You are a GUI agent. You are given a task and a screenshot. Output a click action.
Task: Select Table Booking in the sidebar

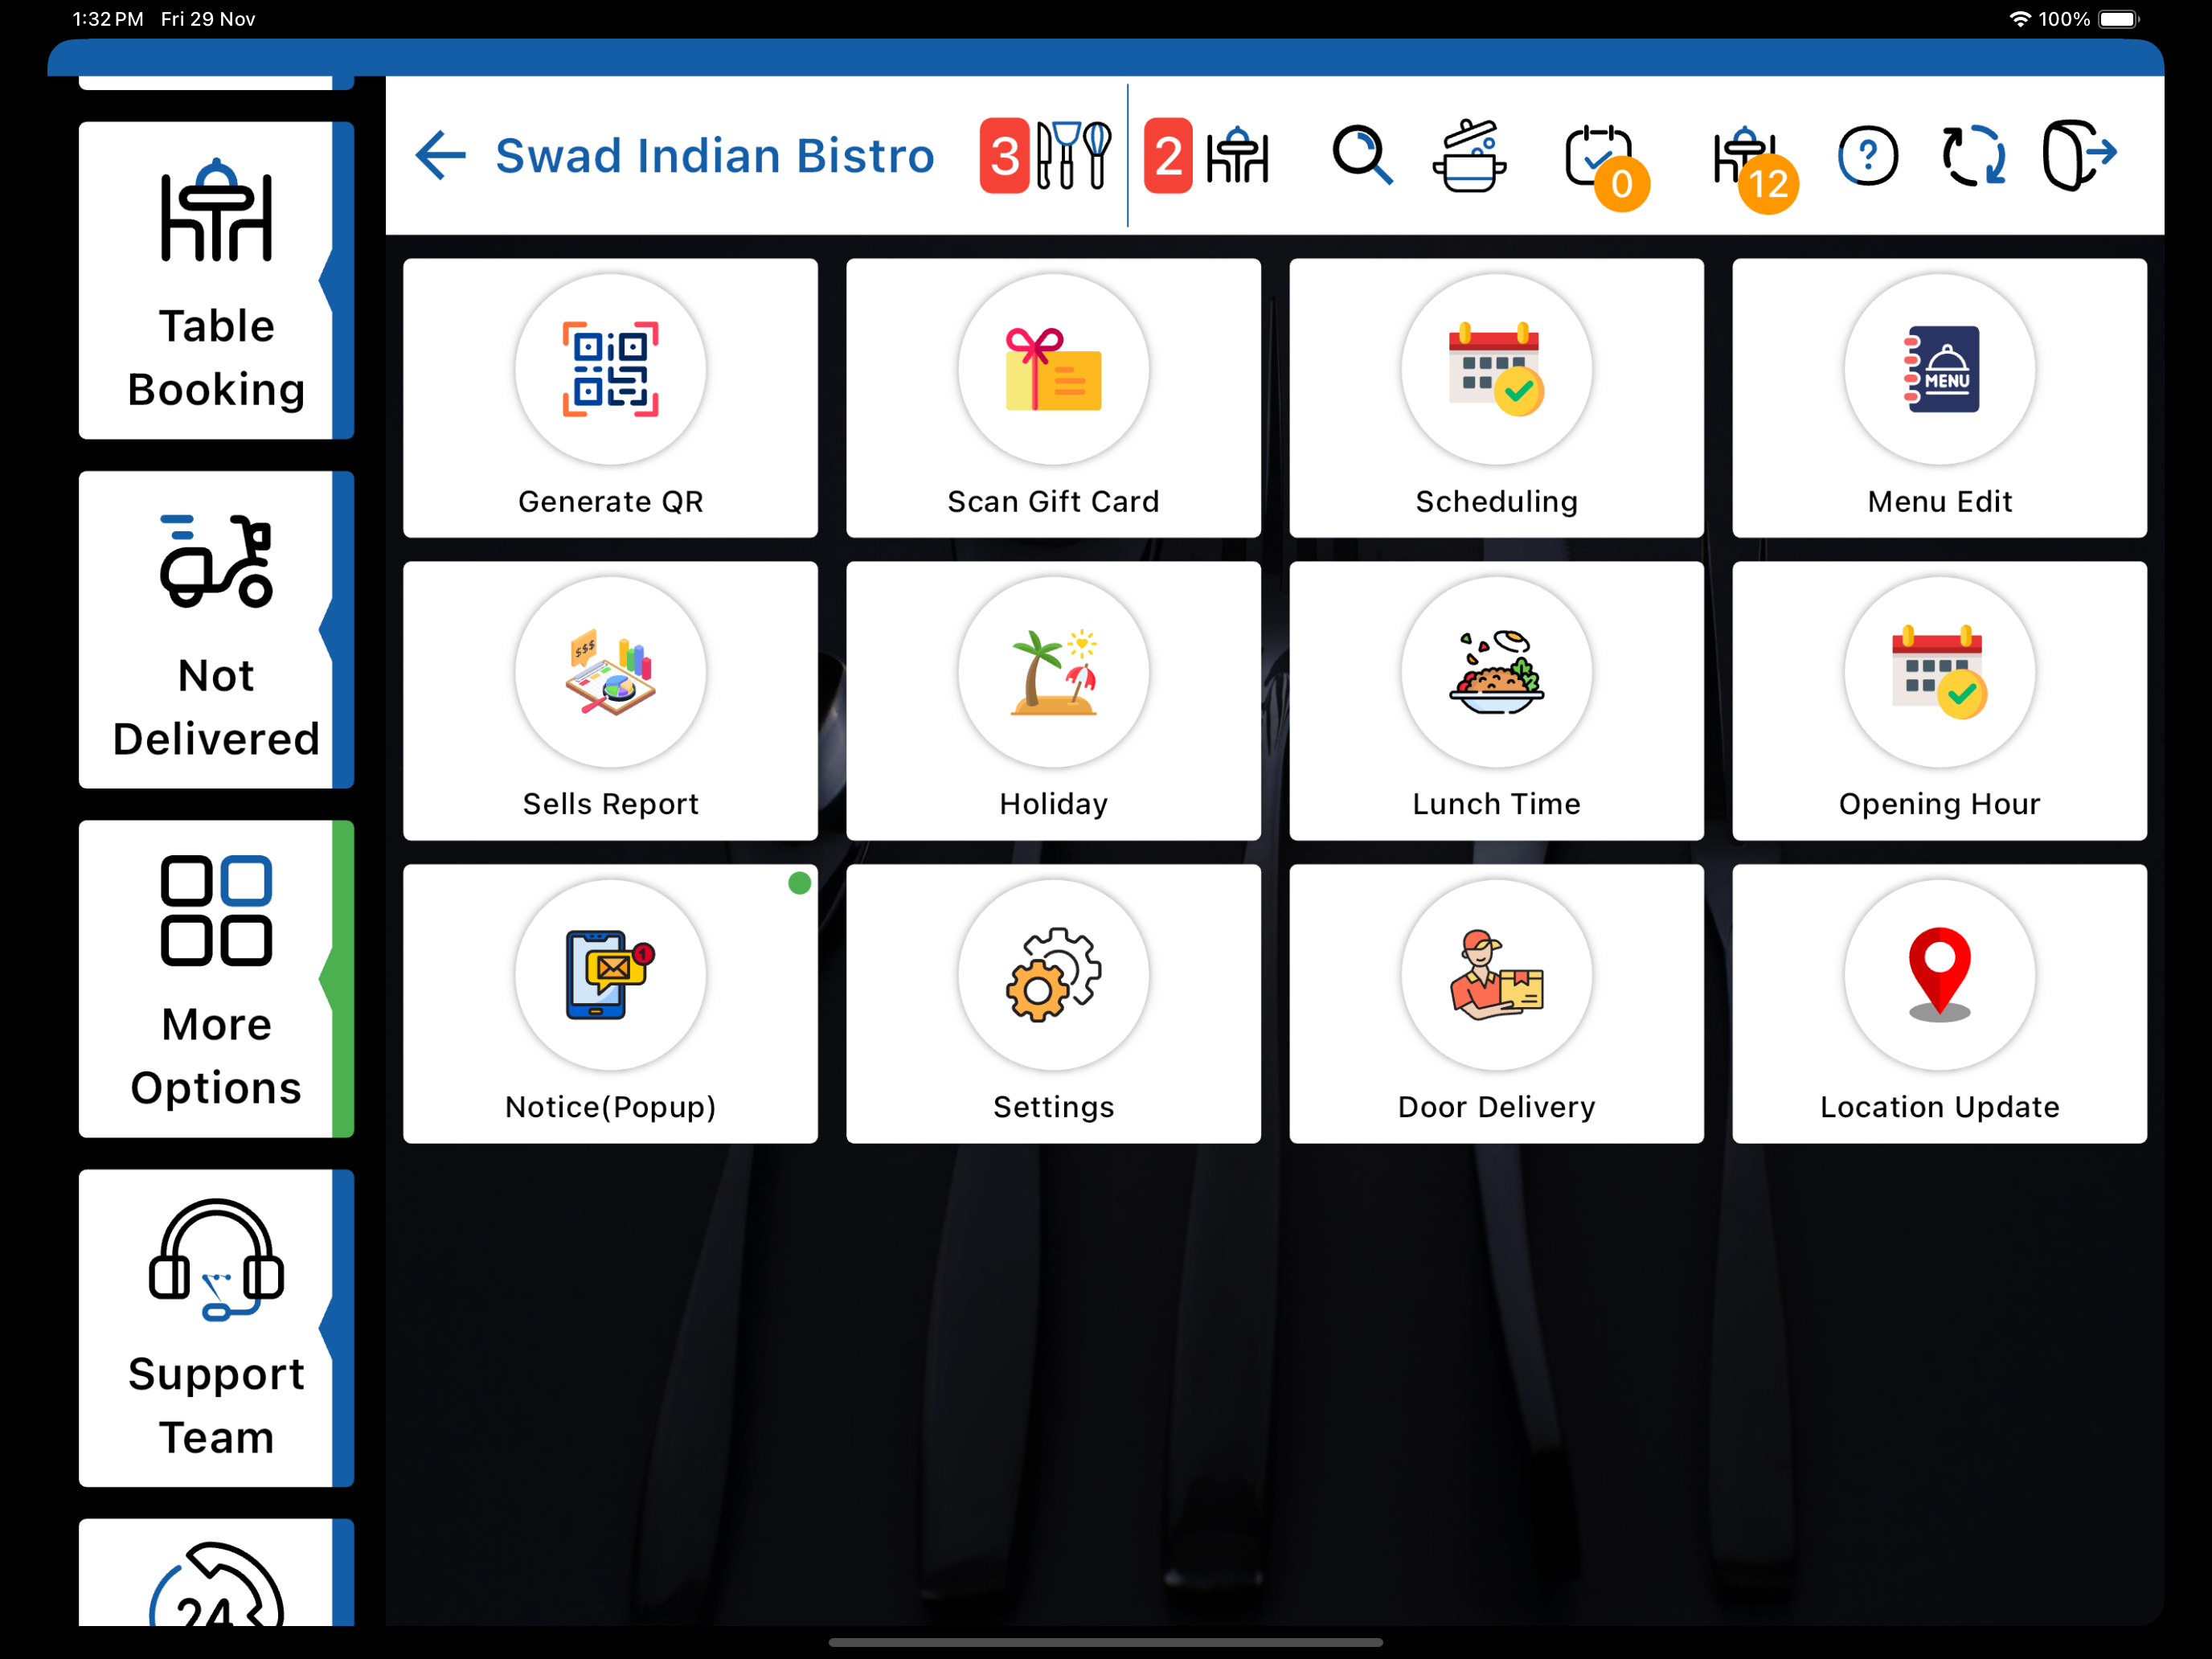point(216,280)
